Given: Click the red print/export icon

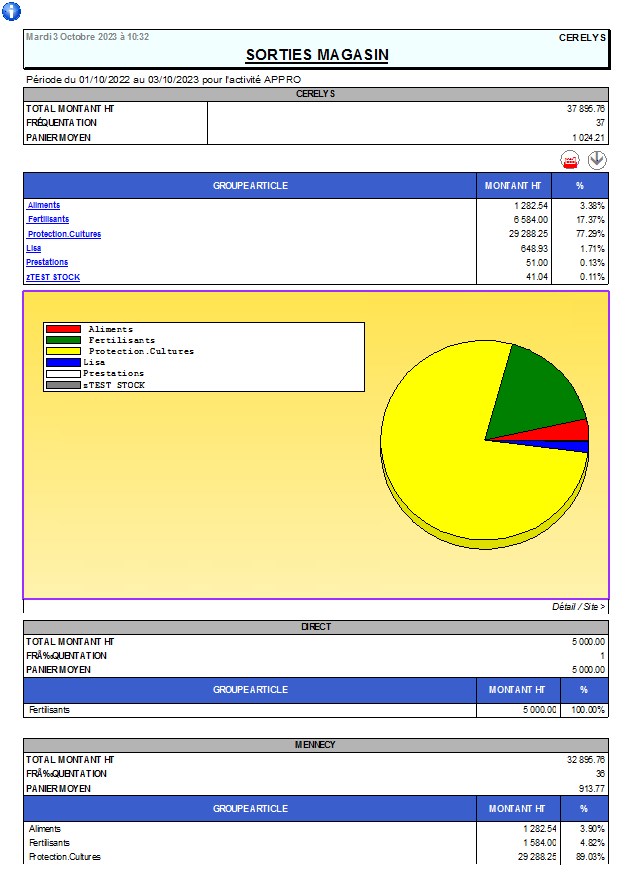Looking at the screenshot, I should [570, 160].
